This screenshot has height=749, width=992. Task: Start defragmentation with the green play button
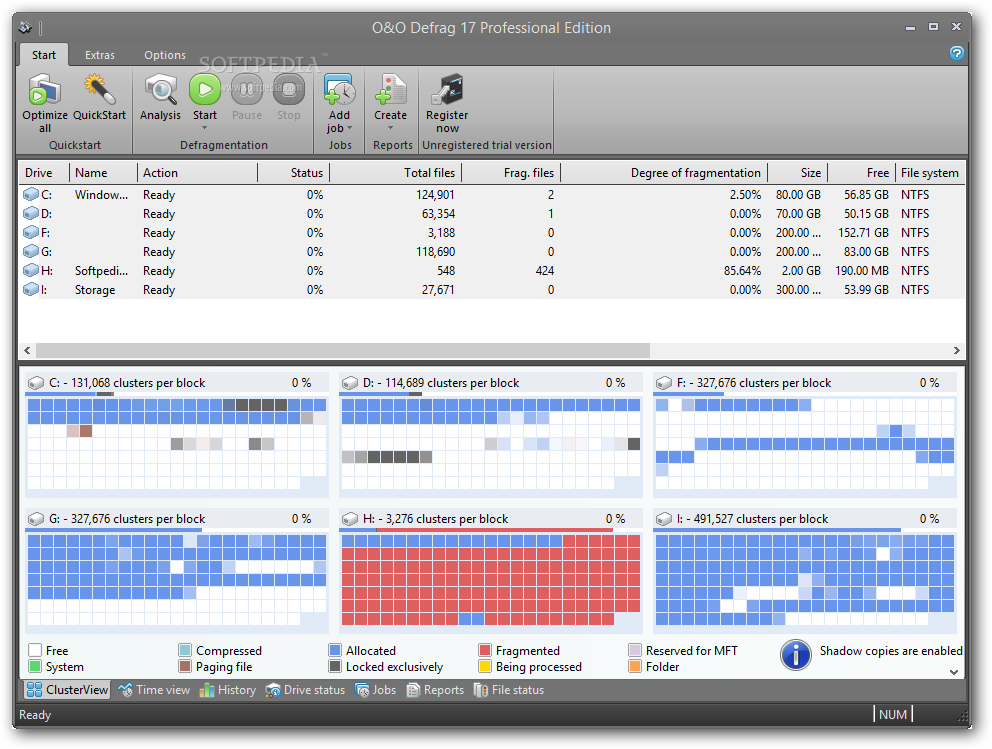click(204, 89)
